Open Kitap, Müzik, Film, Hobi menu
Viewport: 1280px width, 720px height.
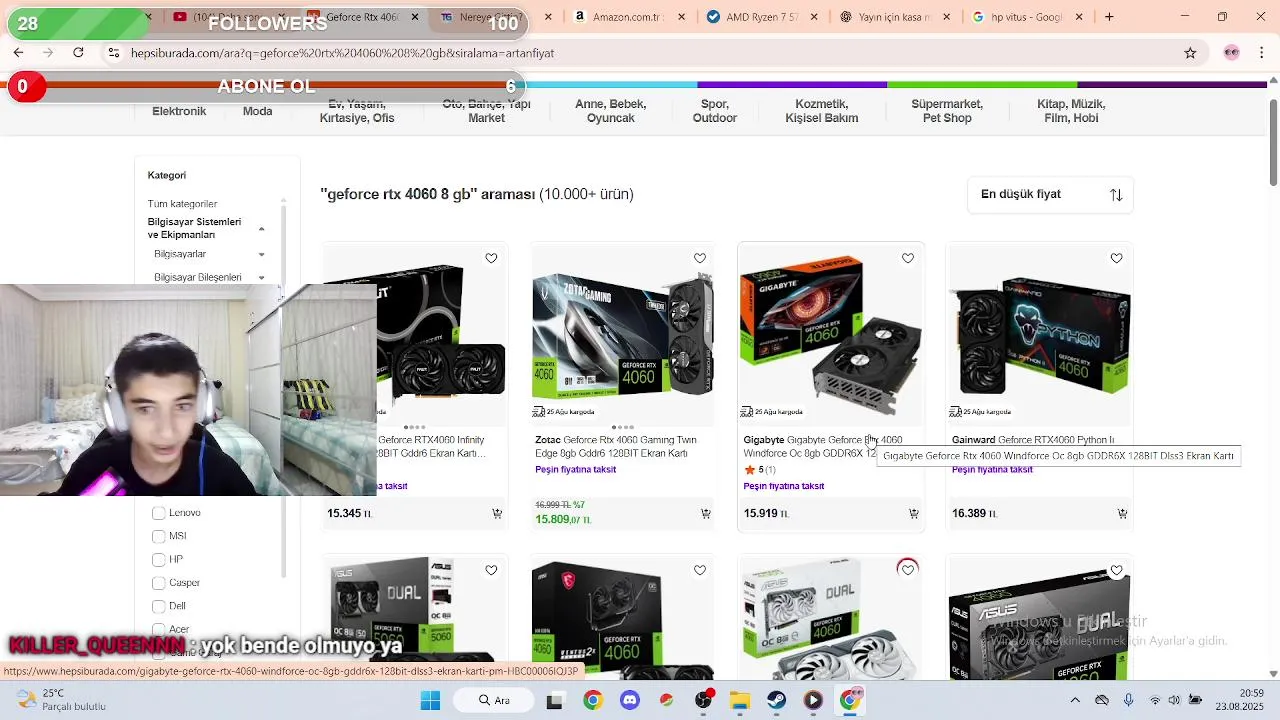pos(1071,111)
